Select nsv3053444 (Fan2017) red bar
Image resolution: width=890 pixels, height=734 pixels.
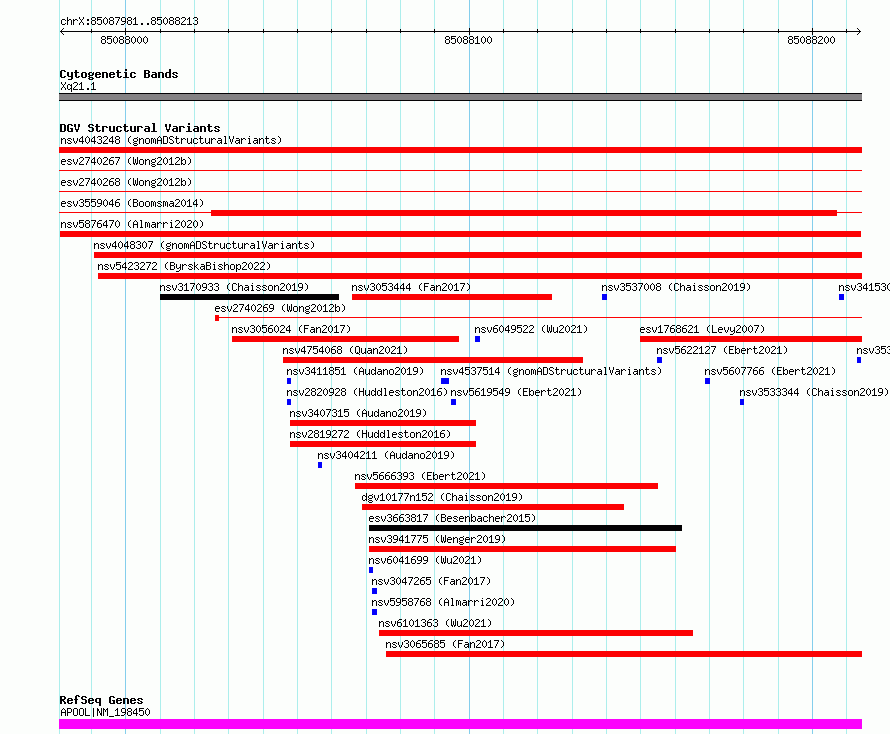coord(452,297)
